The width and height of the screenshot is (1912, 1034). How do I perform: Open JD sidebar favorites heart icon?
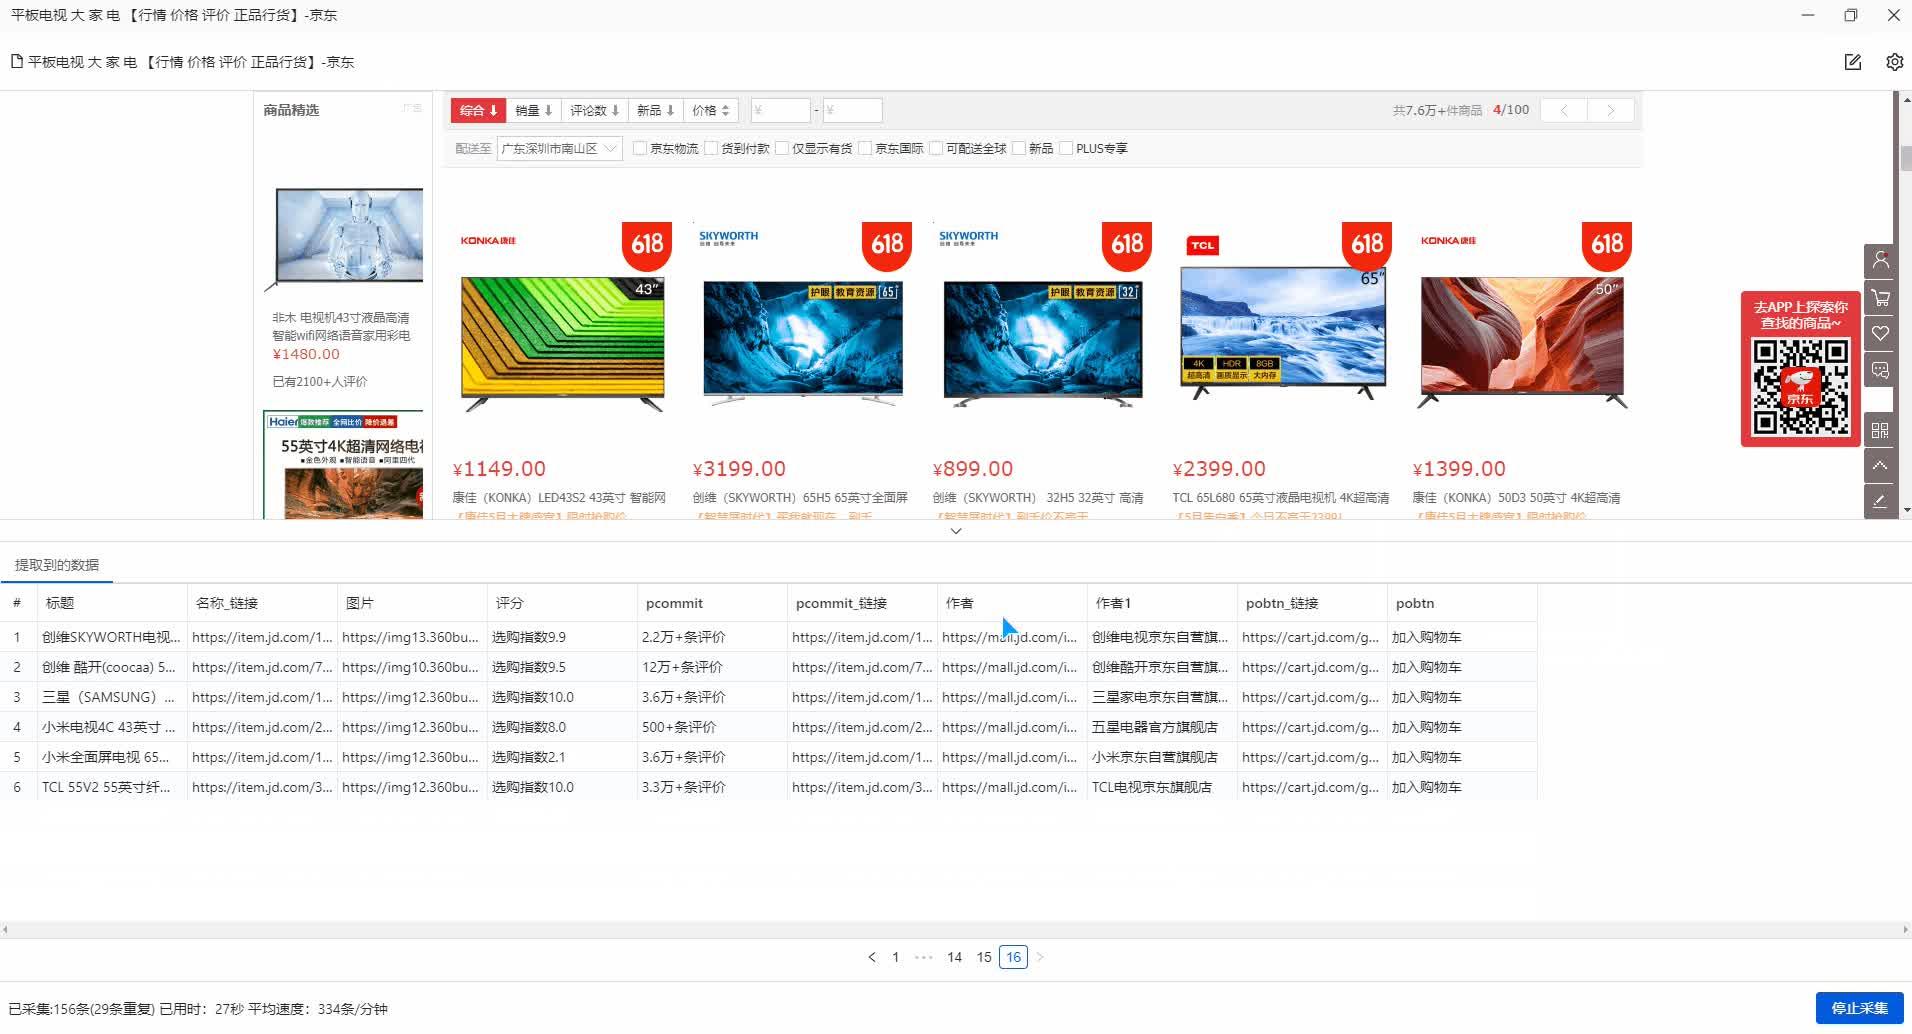click(1880, 334)
